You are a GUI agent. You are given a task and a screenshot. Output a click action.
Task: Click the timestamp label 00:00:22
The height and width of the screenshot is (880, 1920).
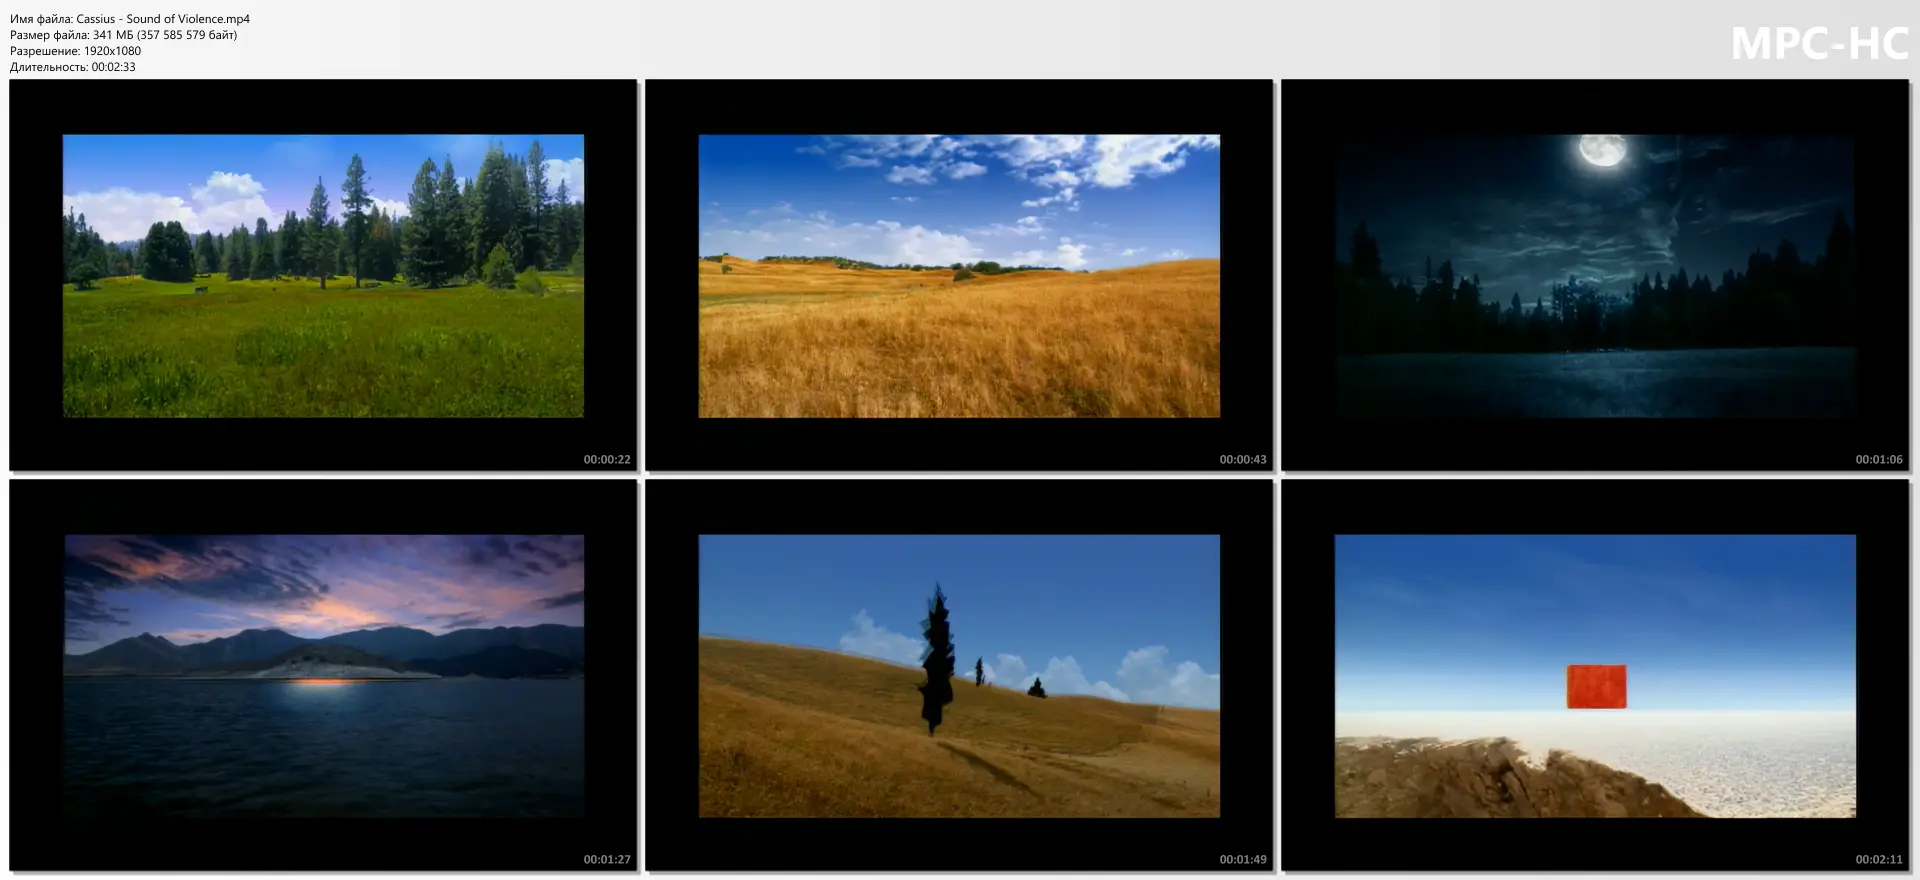[x=607, y=460]
